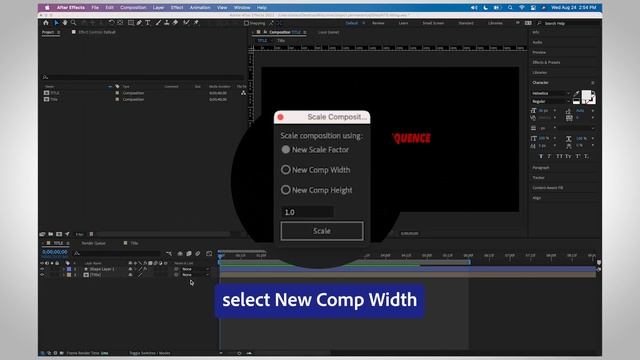Choose the Type text tool

[148, 23]
